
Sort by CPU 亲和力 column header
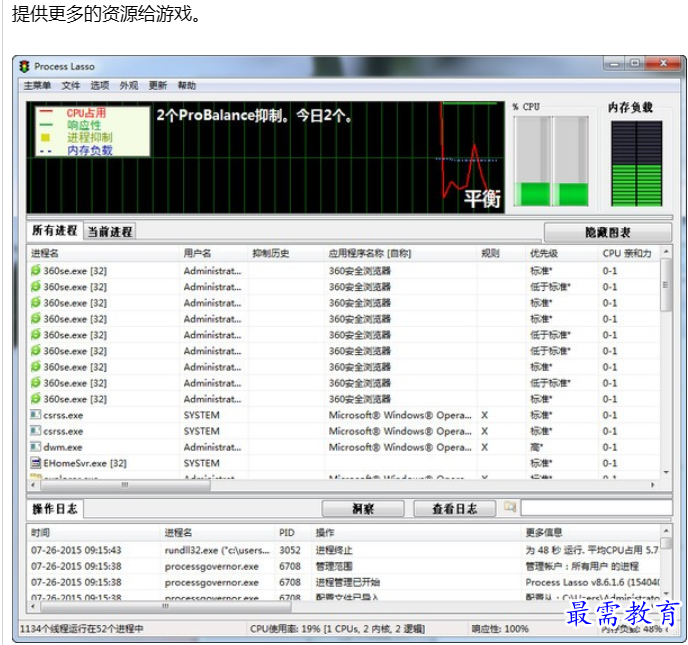coord(628,253)
